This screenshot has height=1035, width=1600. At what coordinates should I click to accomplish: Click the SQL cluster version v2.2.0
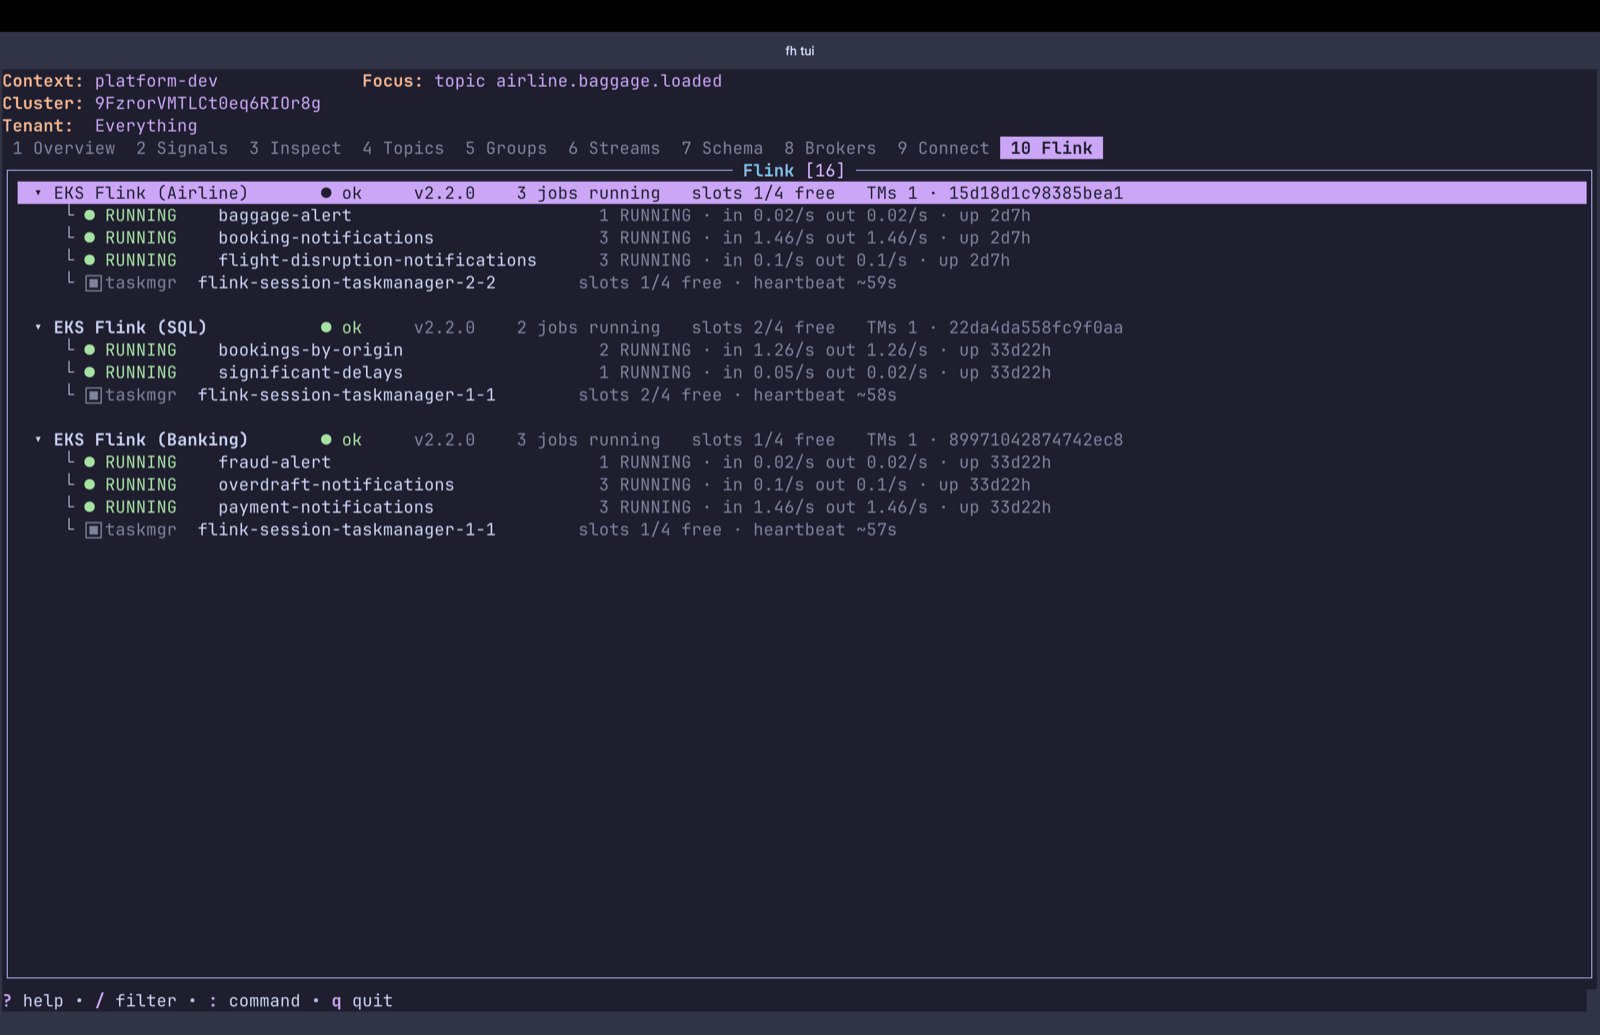pyautogui.click(x=445, y=328)
